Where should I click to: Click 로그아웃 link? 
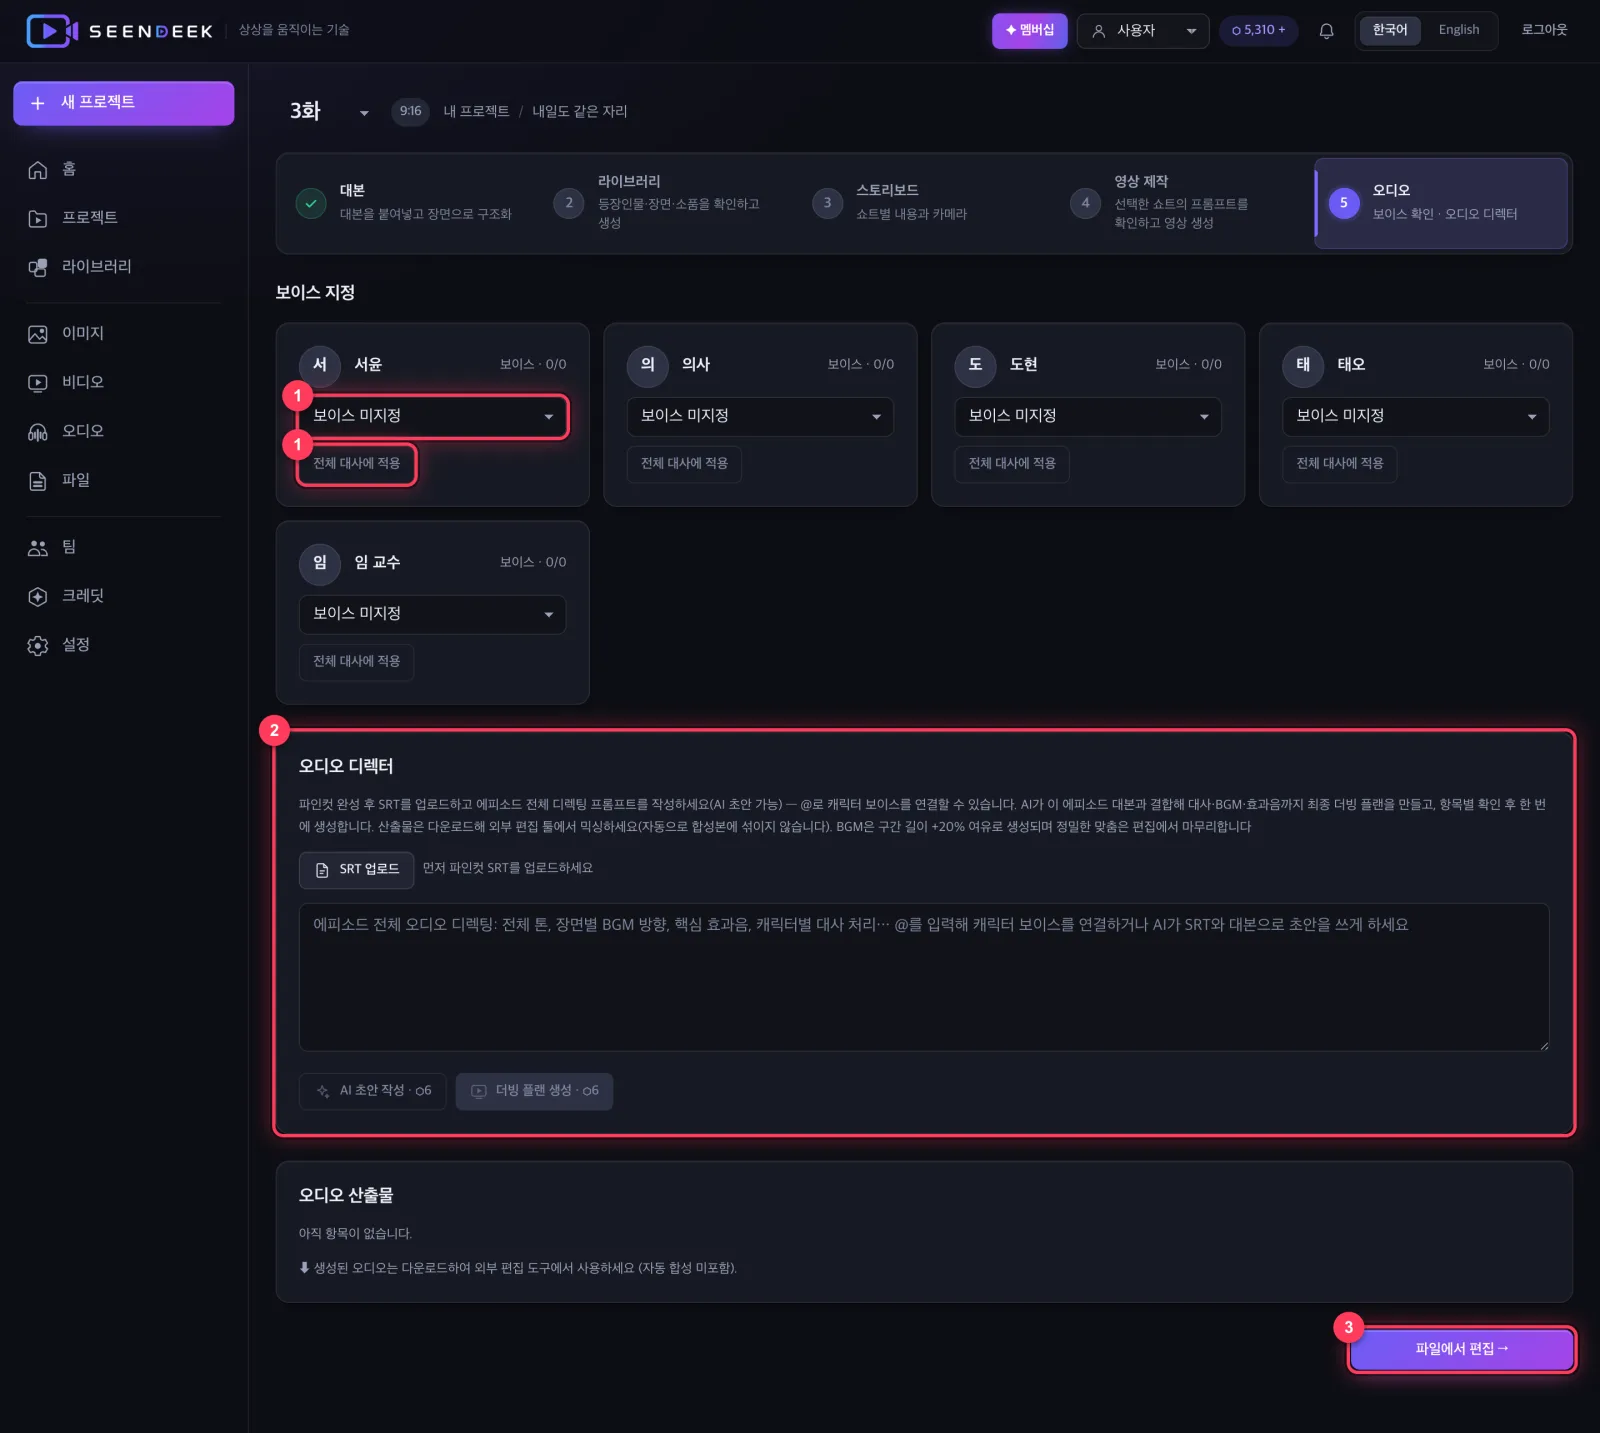(x=1544, y=30)
